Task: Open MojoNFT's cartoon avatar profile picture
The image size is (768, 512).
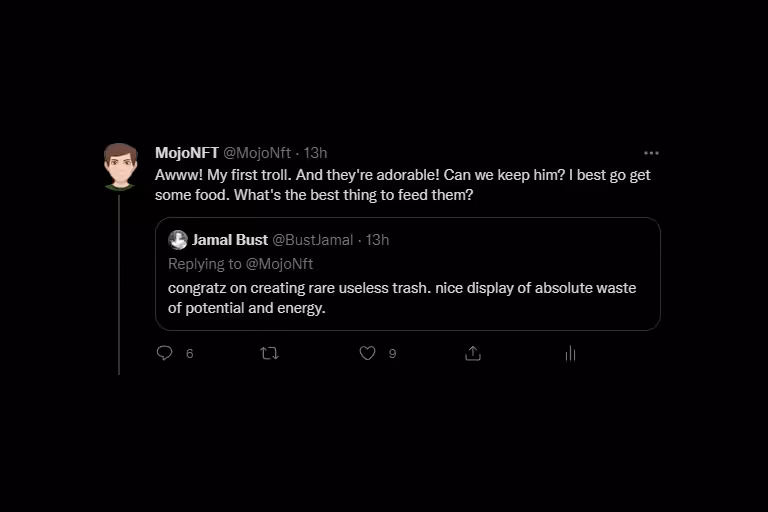Action: (120, 167)
